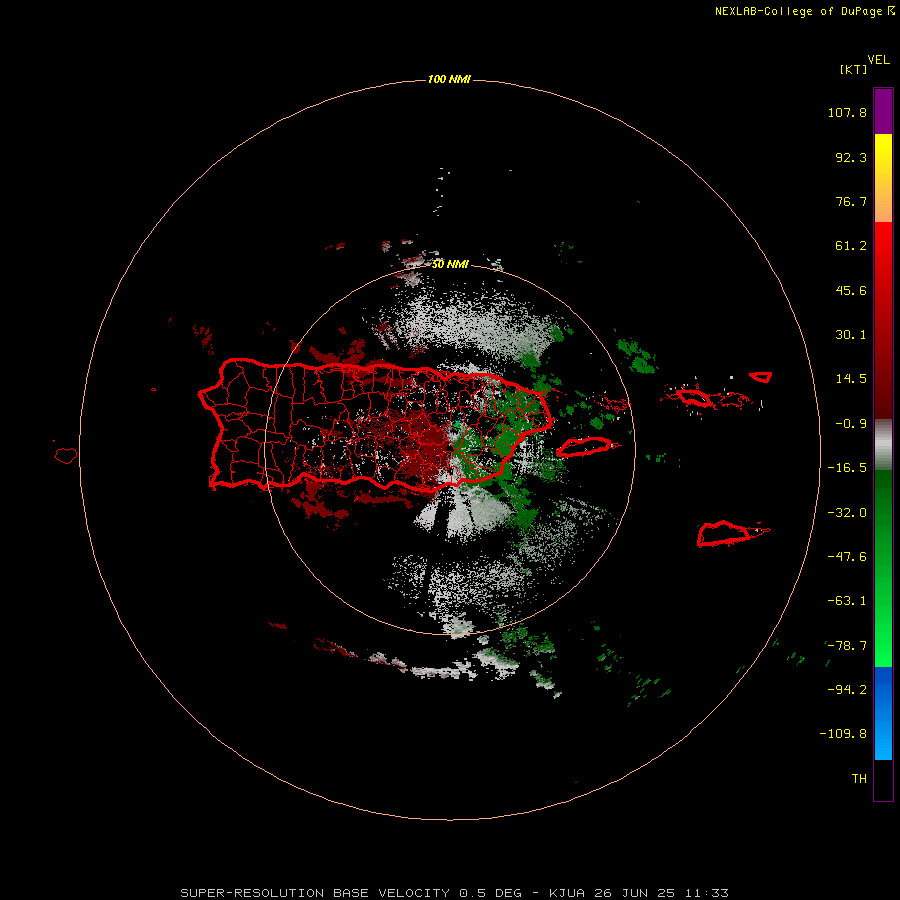Click the 76.7 scale value
Screen dimensions: 900x900
pos(851,201)
